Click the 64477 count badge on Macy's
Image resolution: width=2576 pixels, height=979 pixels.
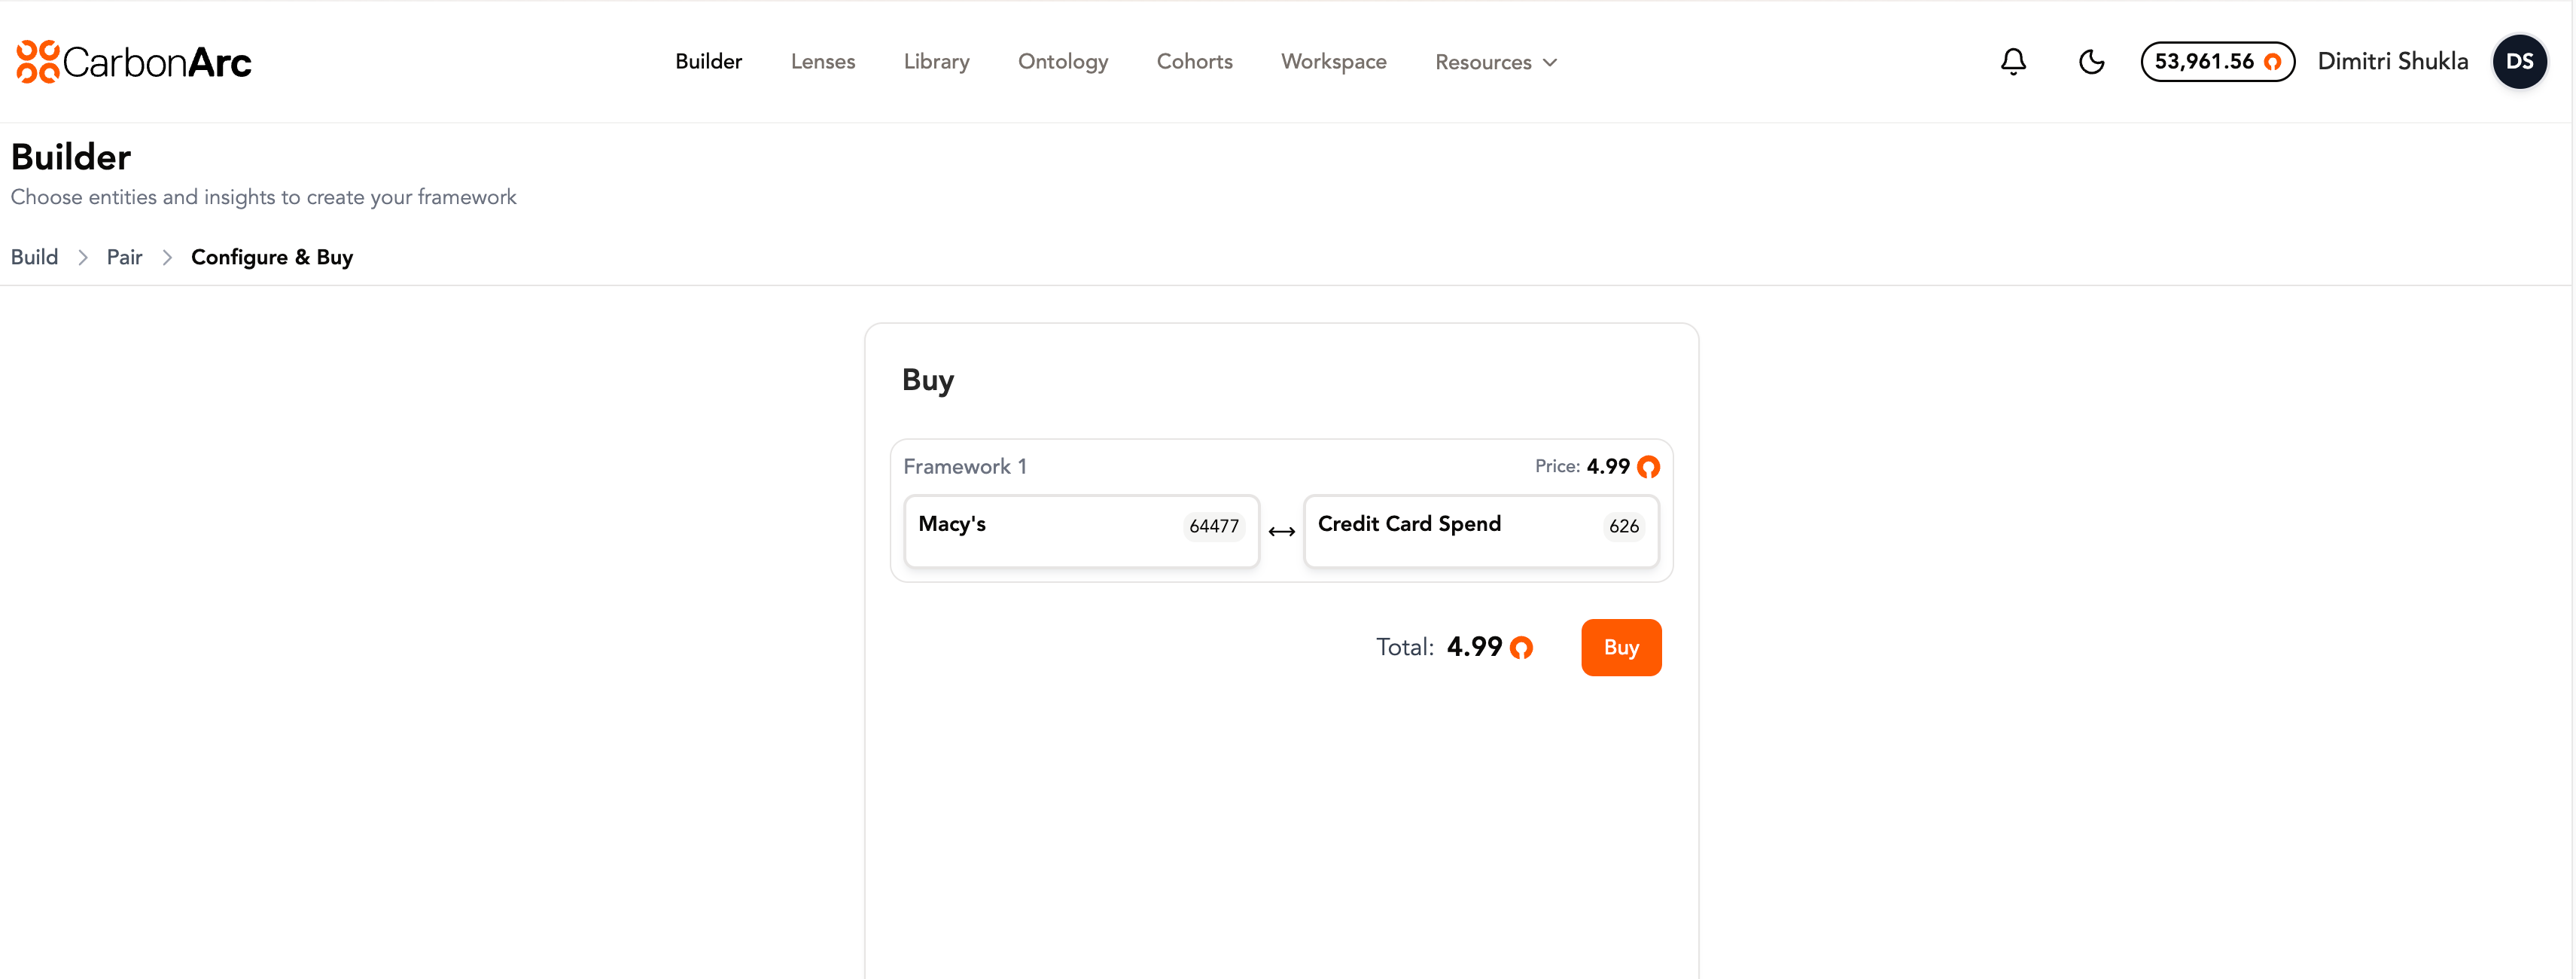(1213, 526)
